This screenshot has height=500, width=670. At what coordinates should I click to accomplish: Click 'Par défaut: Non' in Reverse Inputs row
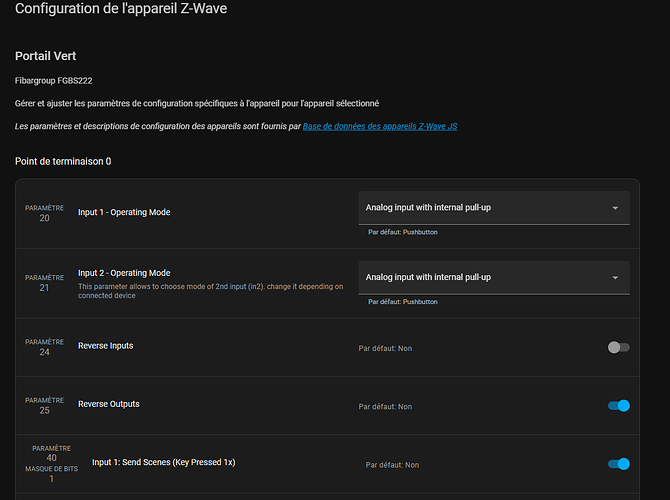click(x=385, y=348)
